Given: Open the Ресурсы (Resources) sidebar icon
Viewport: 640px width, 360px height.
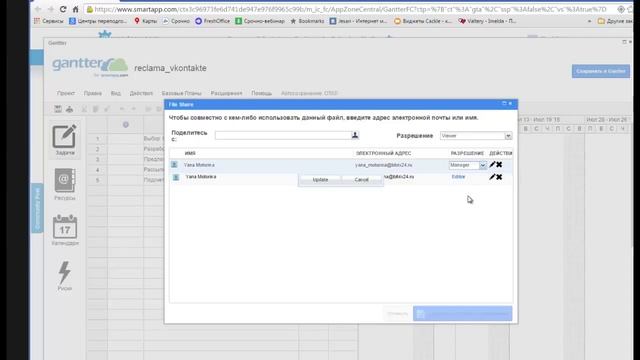Looking at the screenshot, I should 64,184.
